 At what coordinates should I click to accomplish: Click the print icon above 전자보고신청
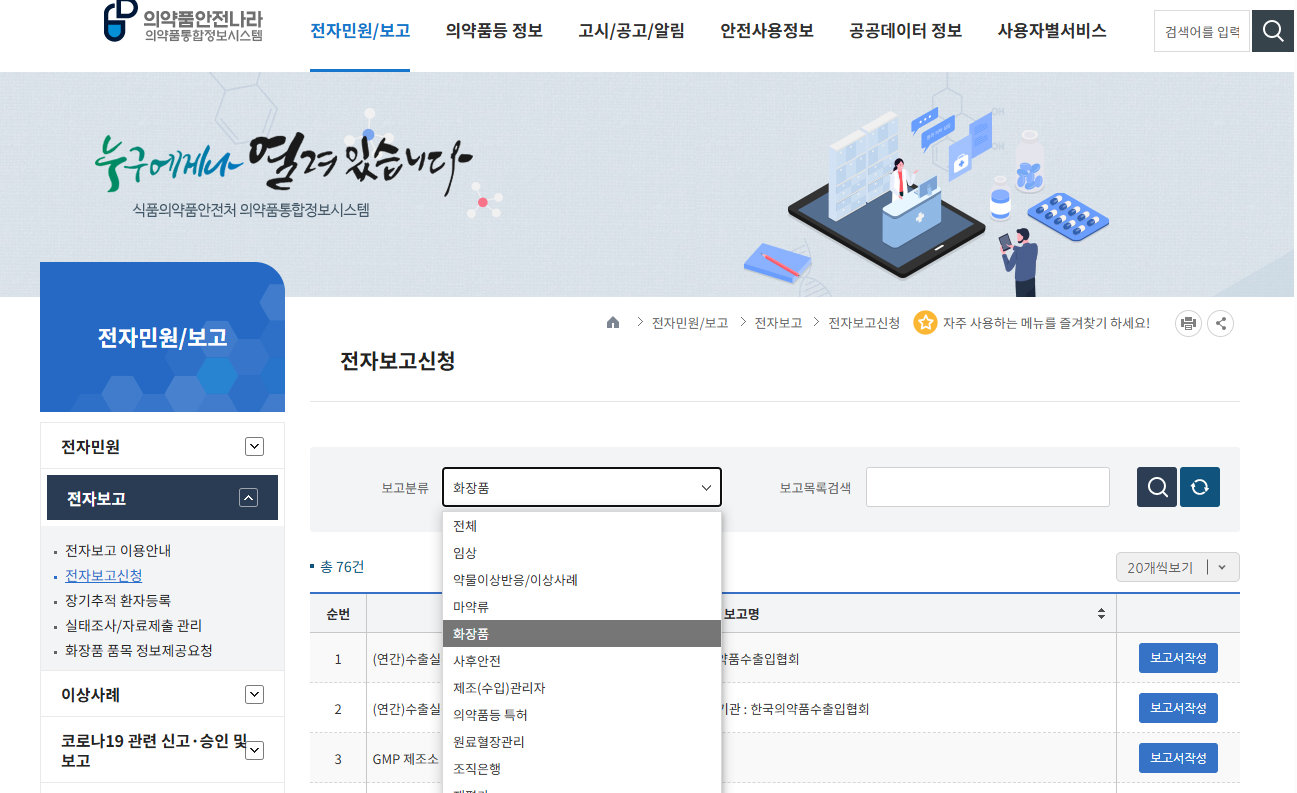point(1187,323)
